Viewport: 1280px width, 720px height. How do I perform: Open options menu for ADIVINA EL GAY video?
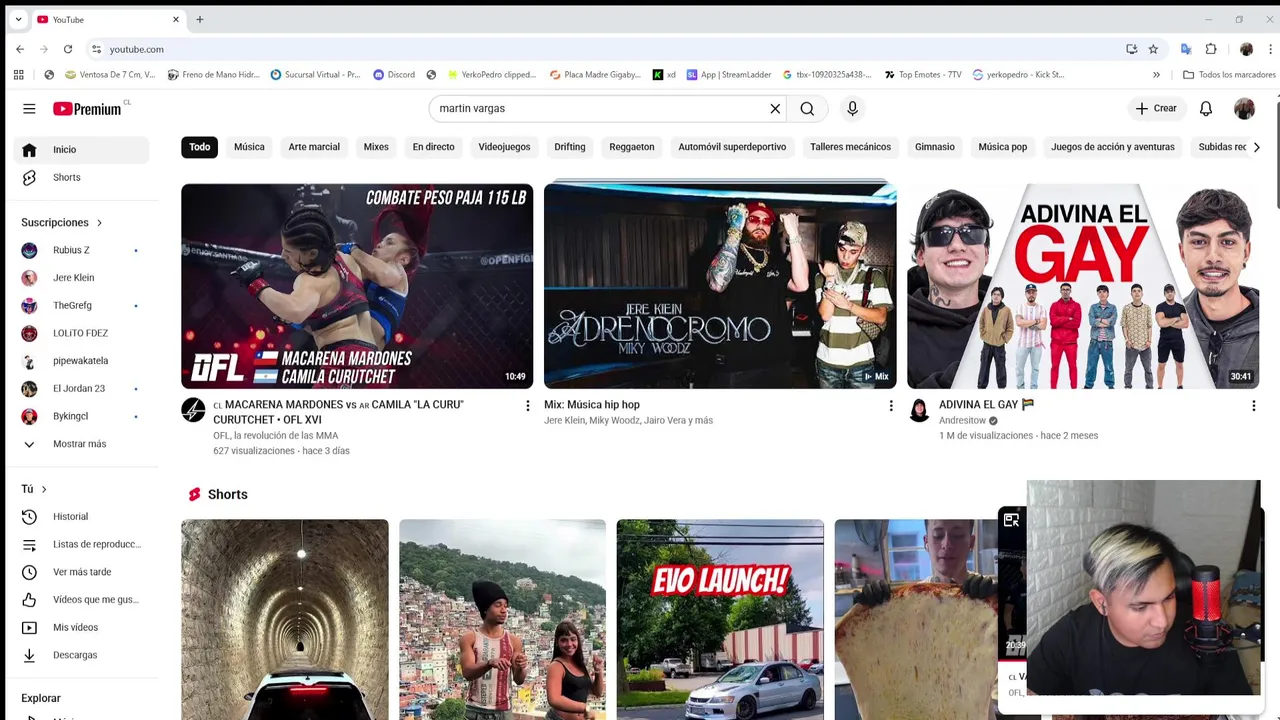point(1253,406)
